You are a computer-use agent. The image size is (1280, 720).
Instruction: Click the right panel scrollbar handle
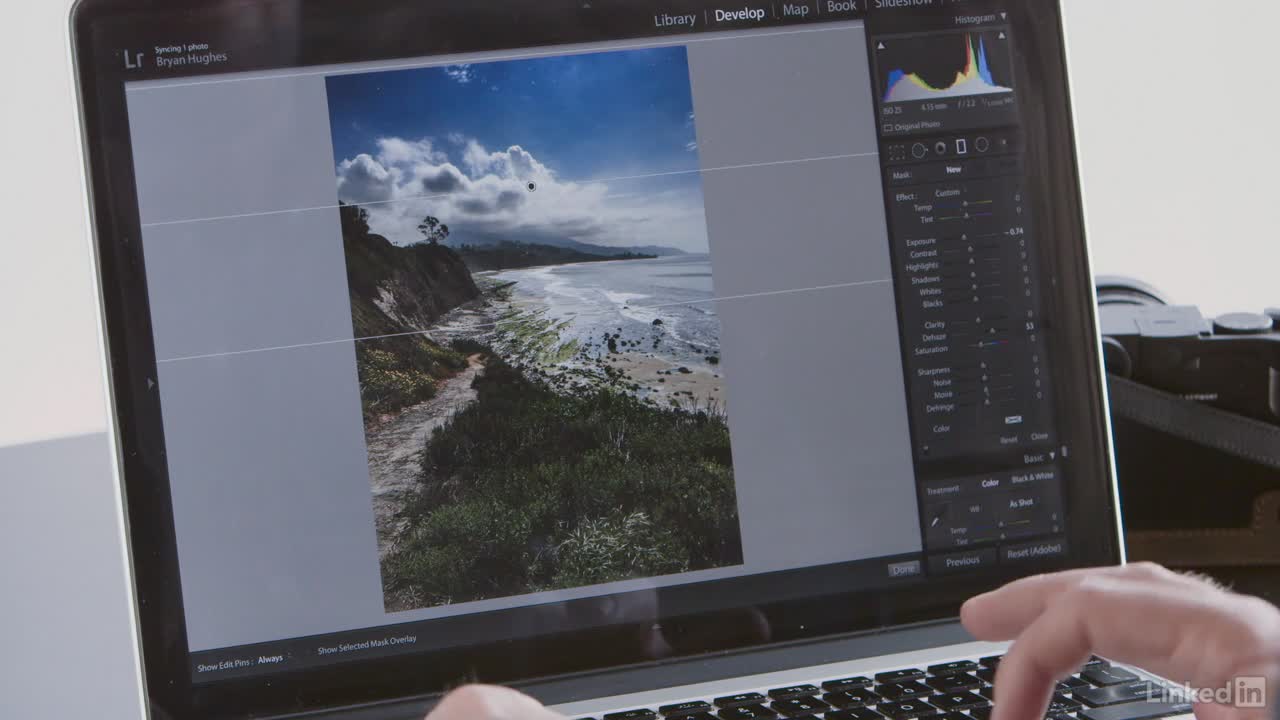1064,451
